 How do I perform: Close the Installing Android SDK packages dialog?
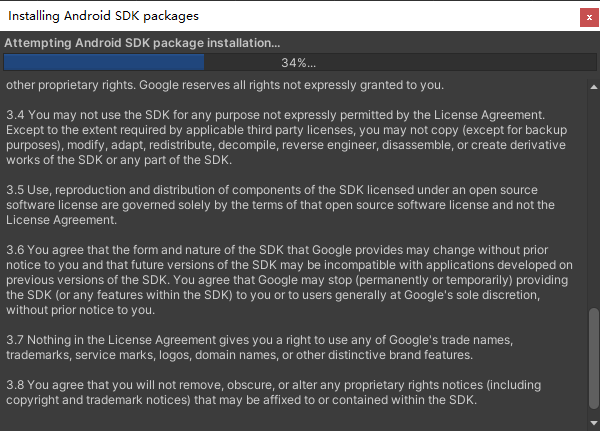pyautogui.click(x=589, y=17)
